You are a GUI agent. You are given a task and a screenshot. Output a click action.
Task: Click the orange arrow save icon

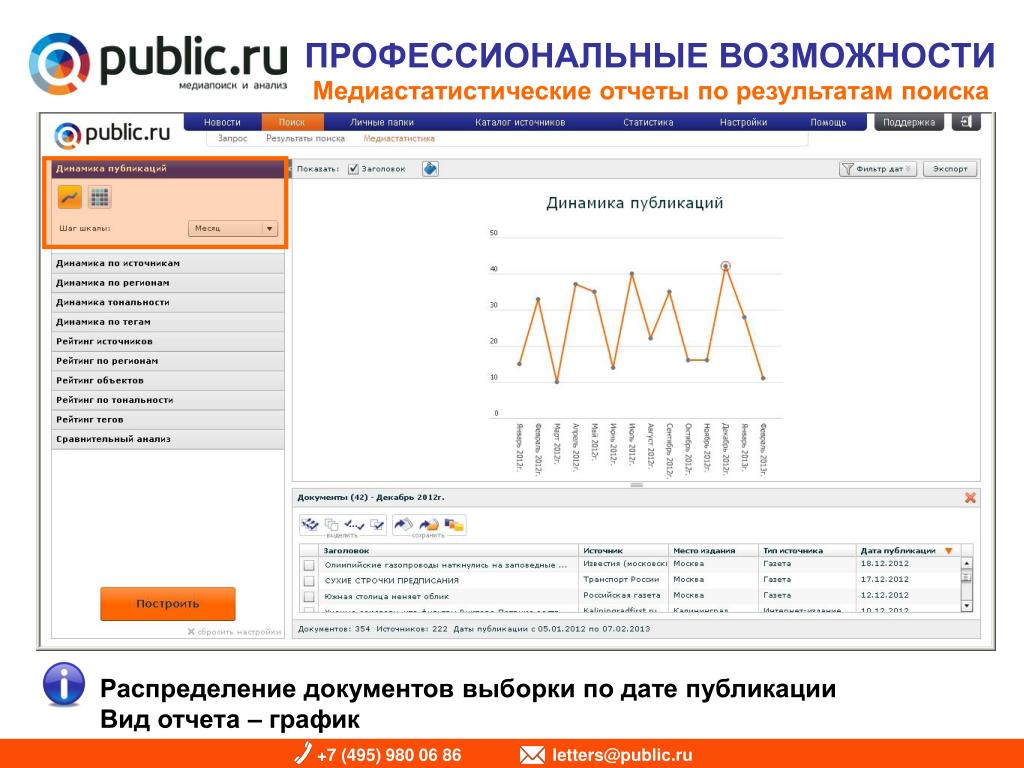point(429,524)
